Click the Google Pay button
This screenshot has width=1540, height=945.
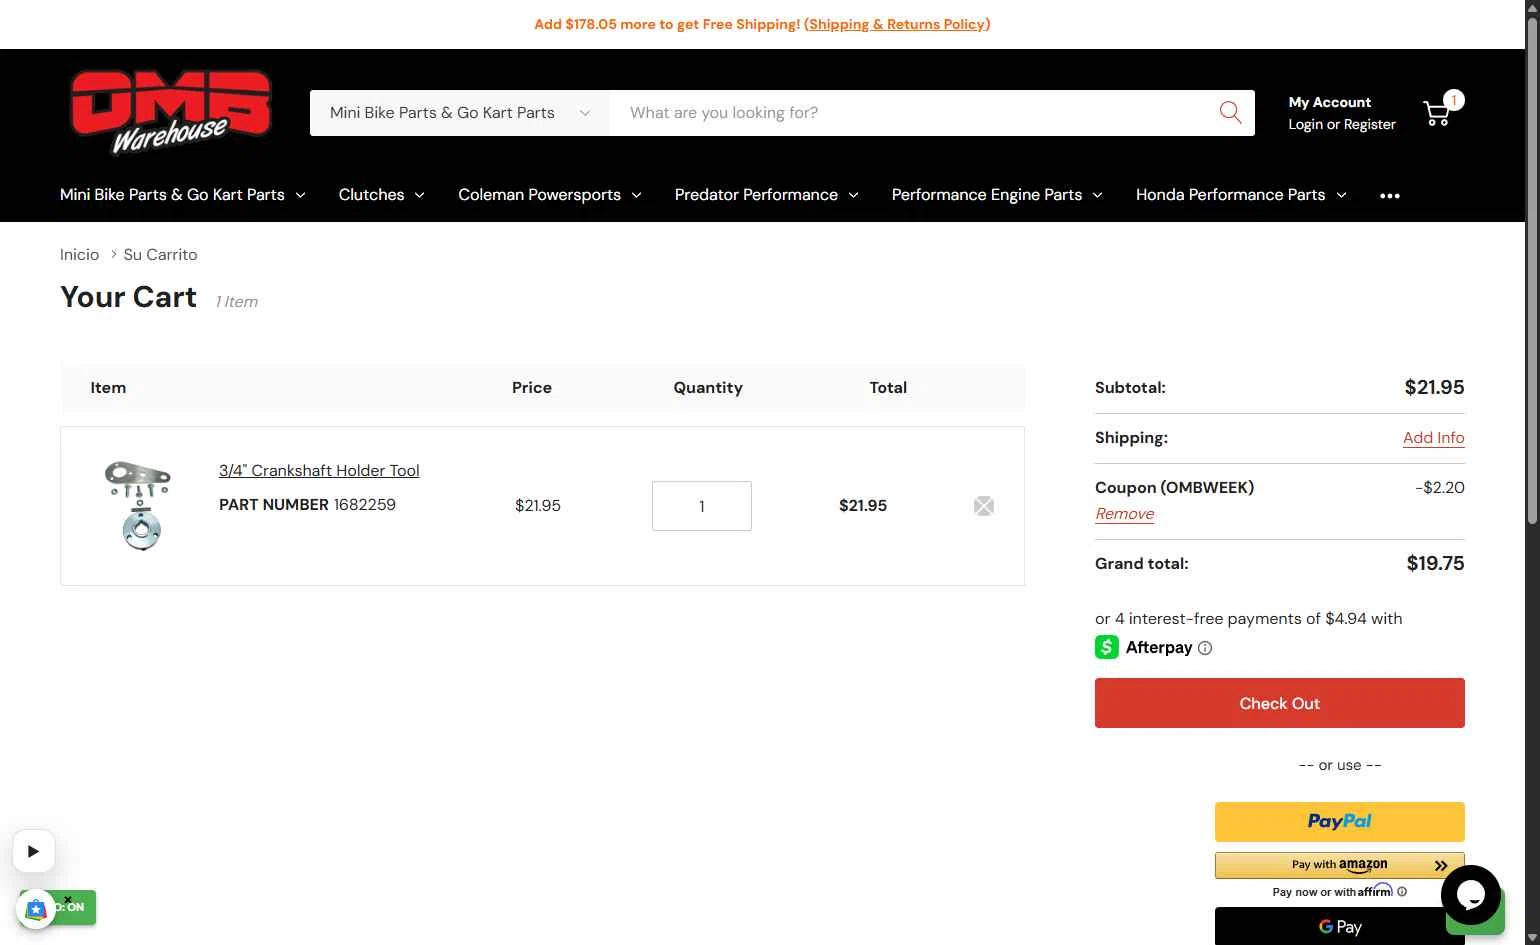pyautogui.click(x=1340, y=926)
